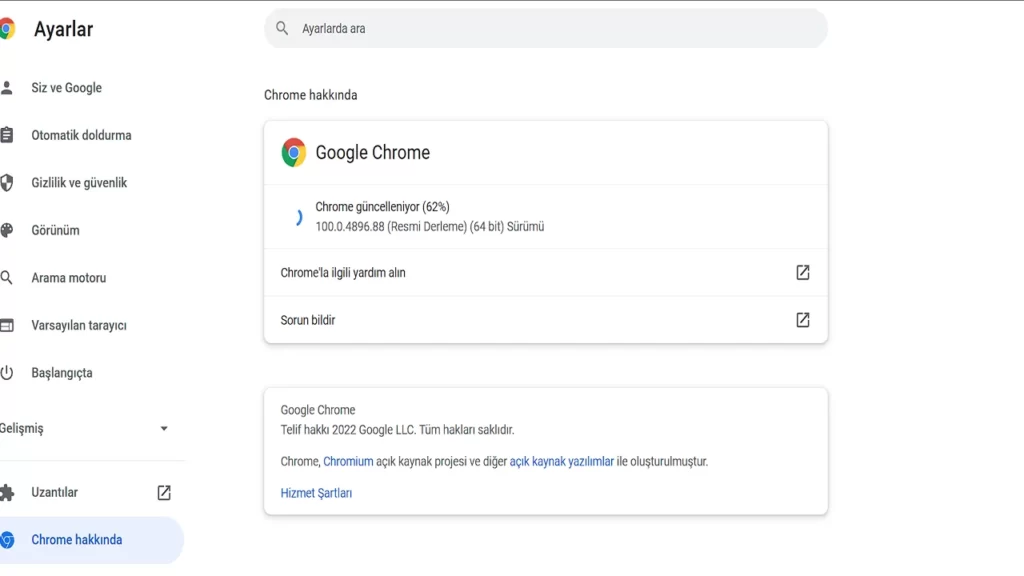Open external link icon for Chrome'la ilgili yardım
Screen dimensions: 1024x576
802,272
